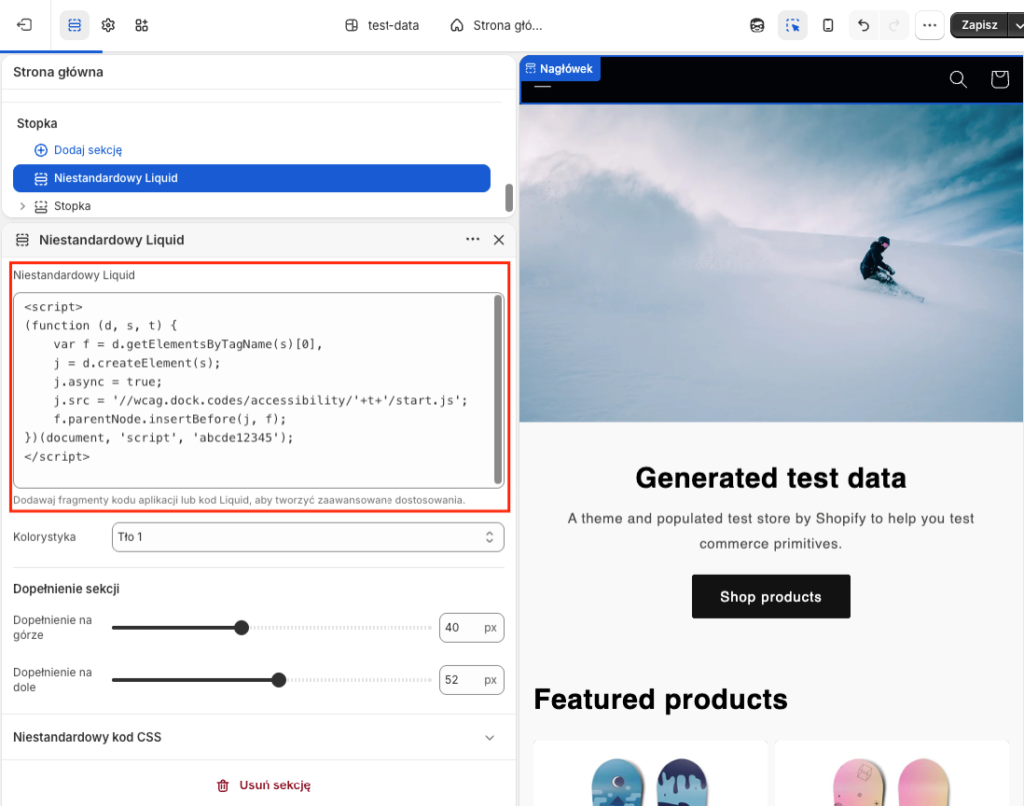Open the Kolorystyka Tło 1 dropdown

pos(308,537)
